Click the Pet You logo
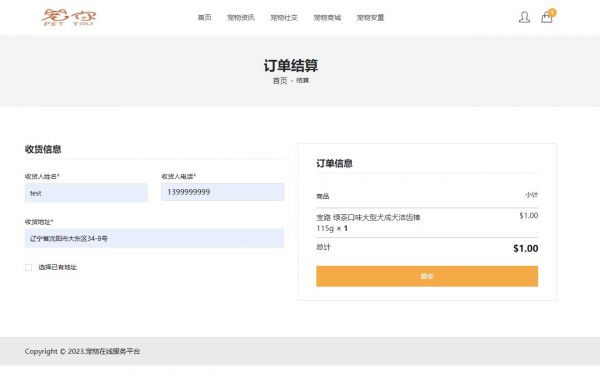 [69, 18]
